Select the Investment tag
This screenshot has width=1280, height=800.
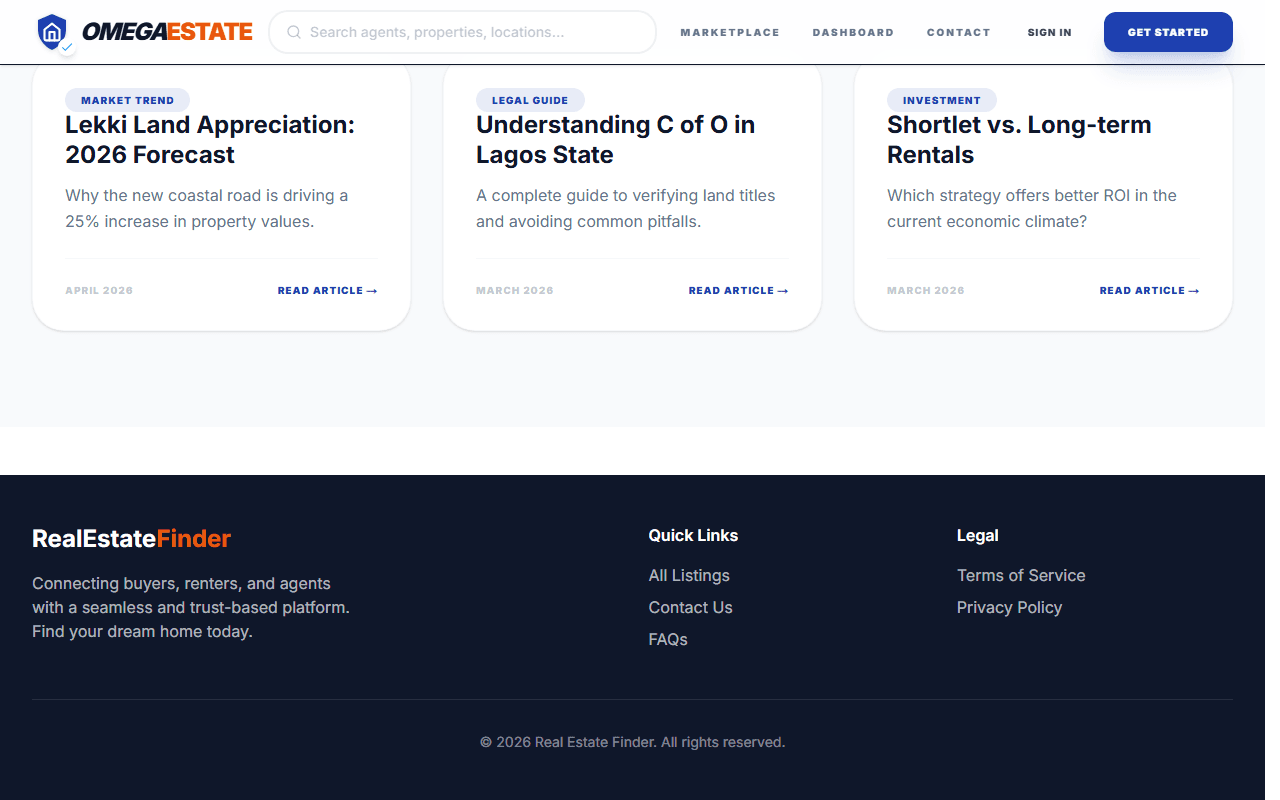[941, 100]
